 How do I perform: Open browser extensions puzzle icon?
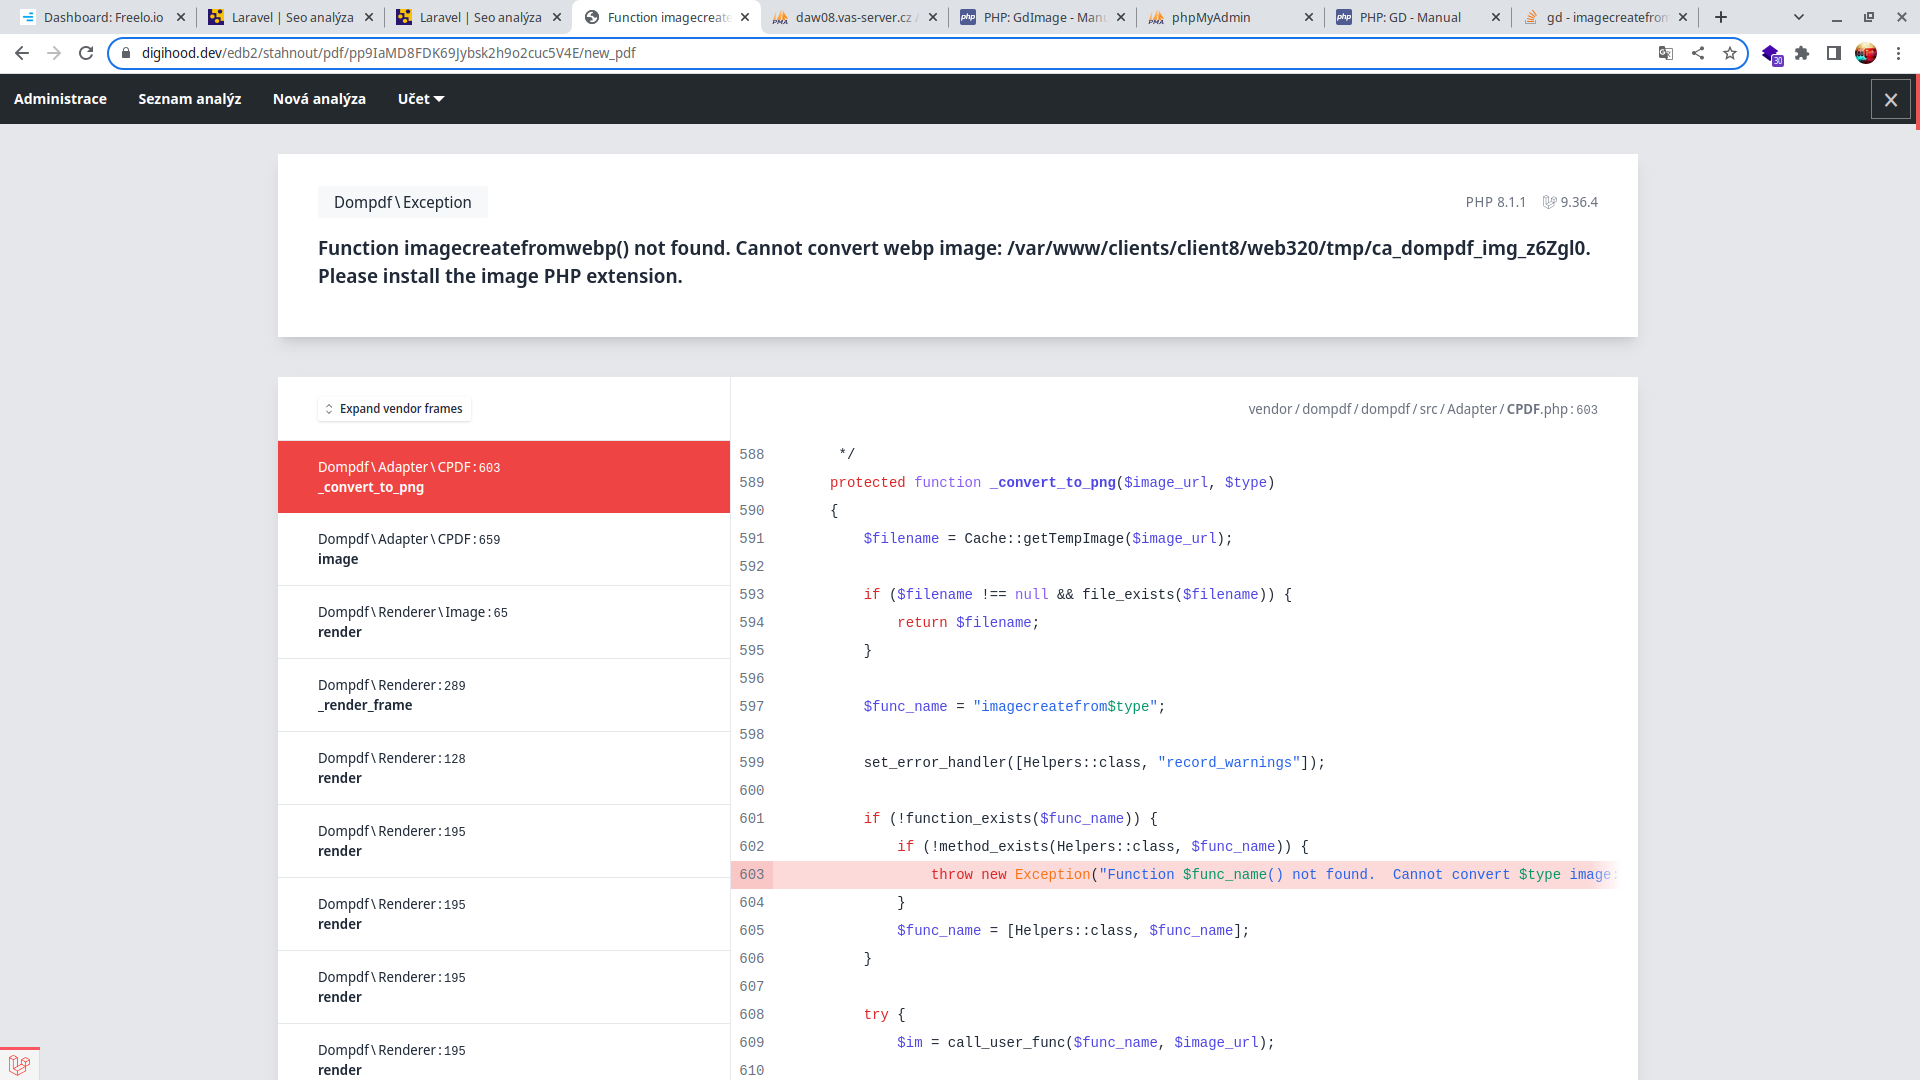1802,53
